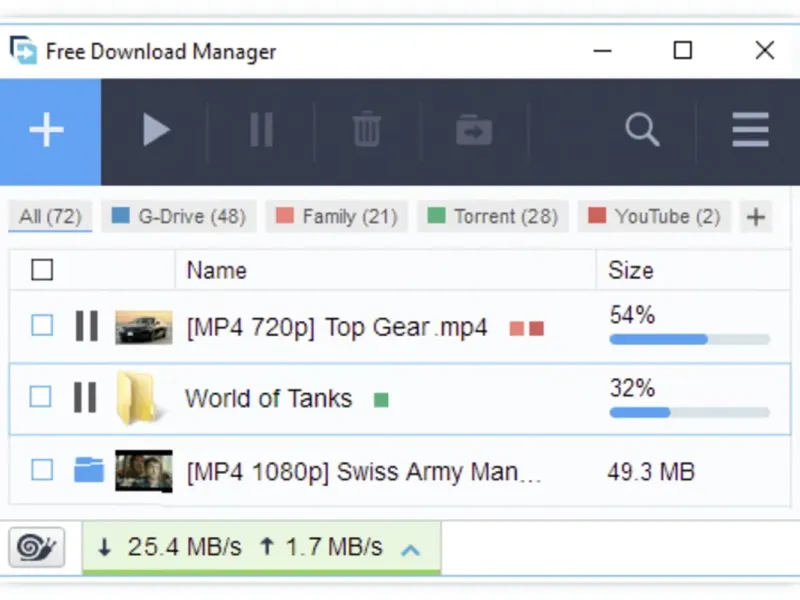Click the move to folder toolbar icon
Screen dimensions: 800x600
(x=474, y=130)
